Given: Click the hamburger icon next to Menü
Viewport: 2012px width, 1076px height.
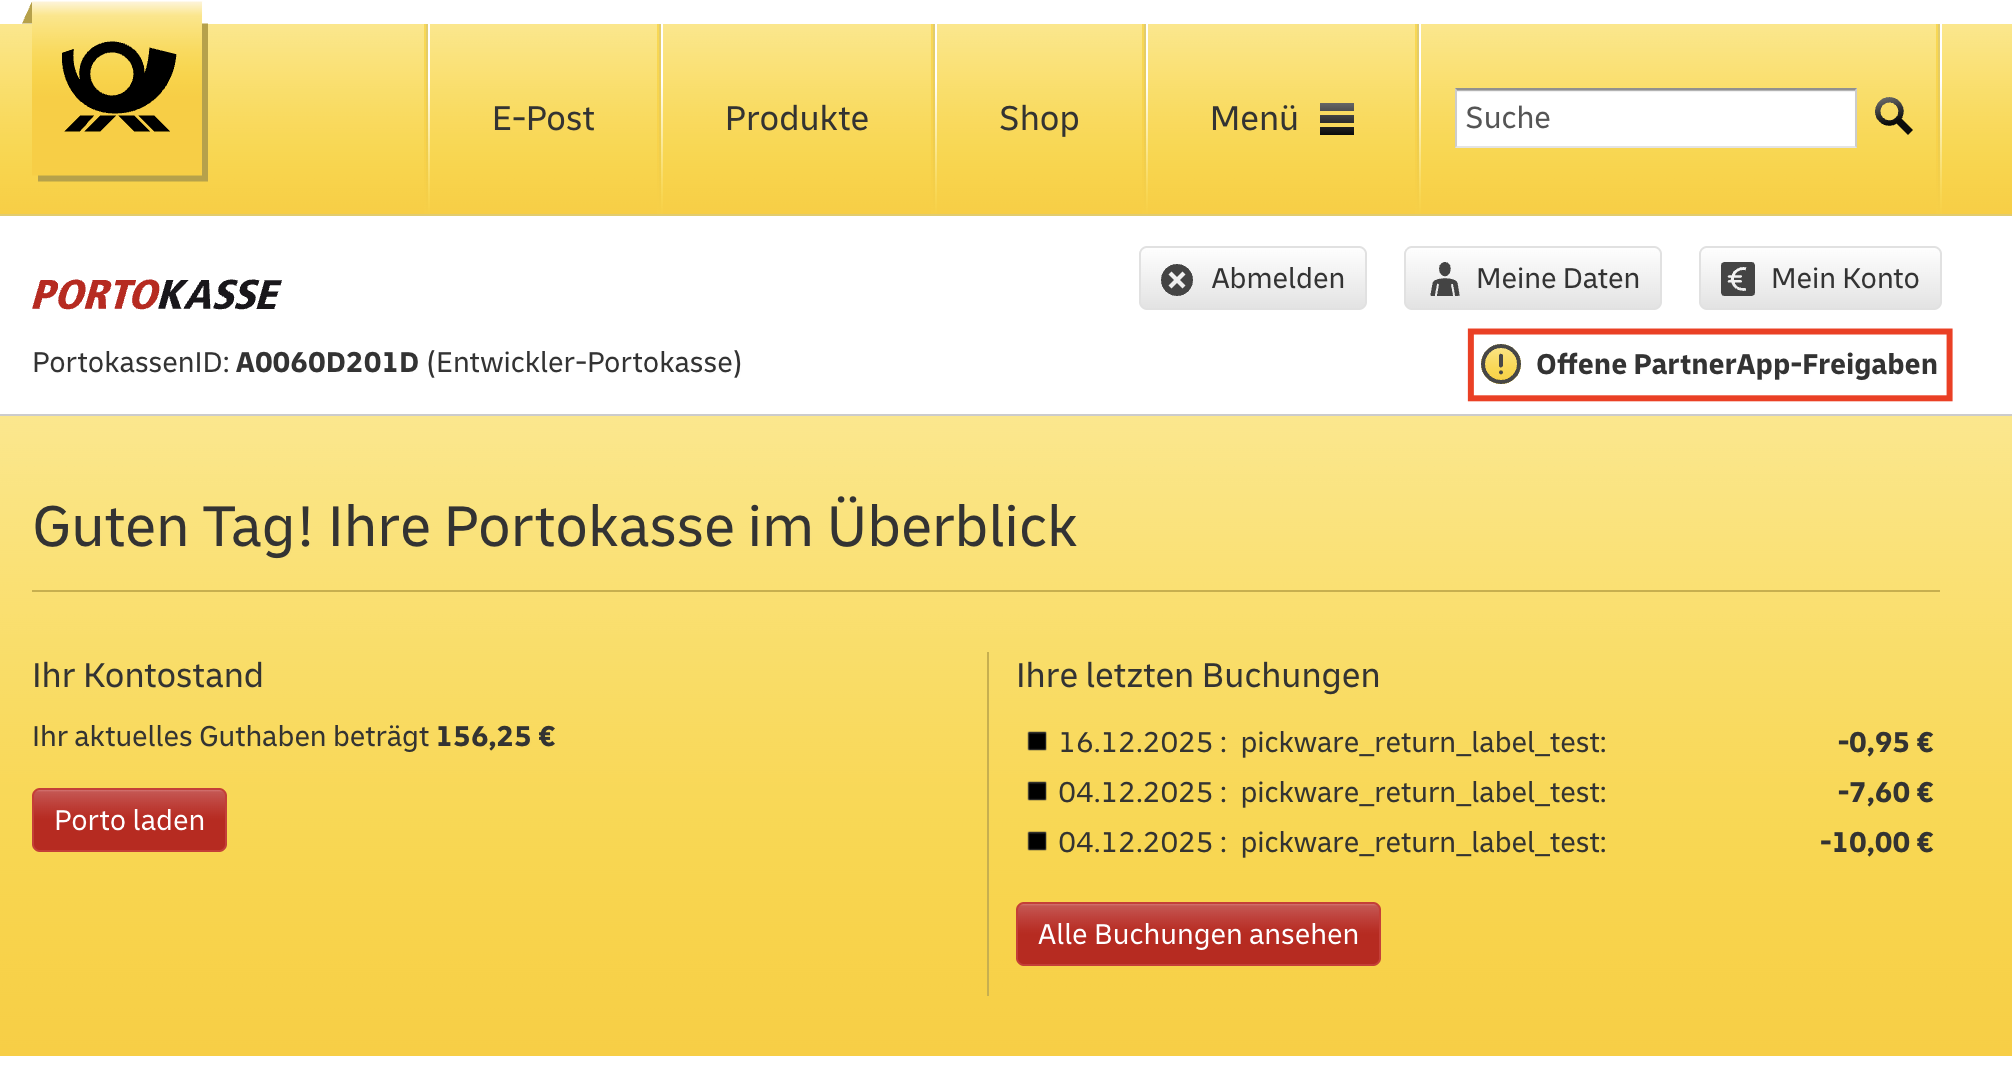Looking at the screenshot, I should [x=1336, y=119].
